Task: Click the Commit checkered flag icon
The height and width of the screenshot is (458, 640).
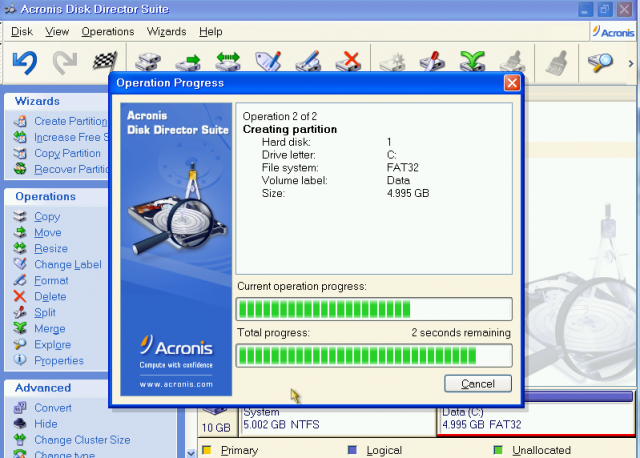Action: [105, 61]
